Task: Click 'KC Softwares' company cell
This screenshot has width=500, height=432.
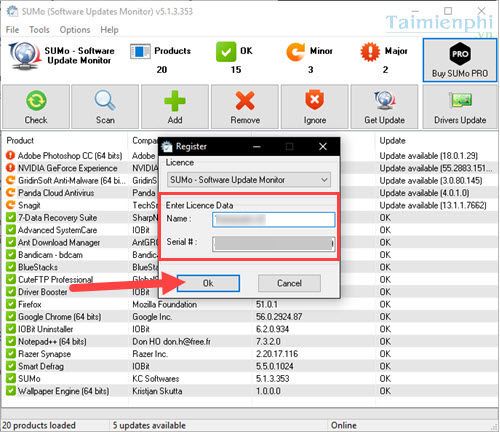Action: (156, 379)
